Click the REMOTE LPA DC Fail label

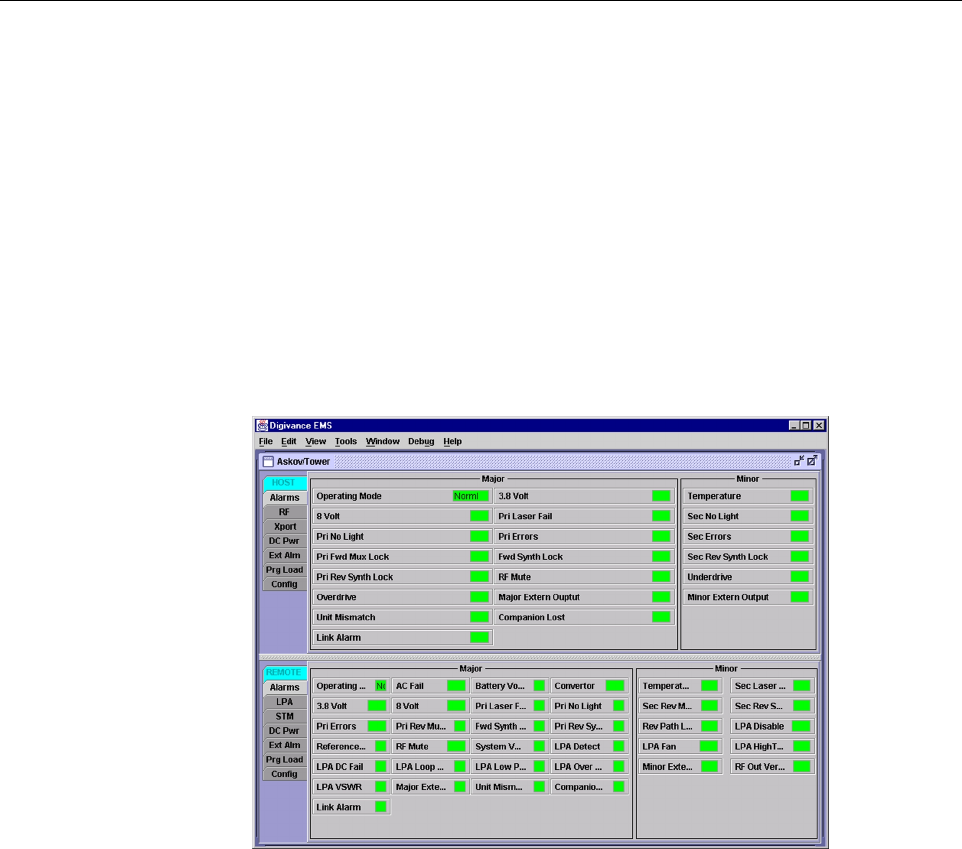point(340,767)
